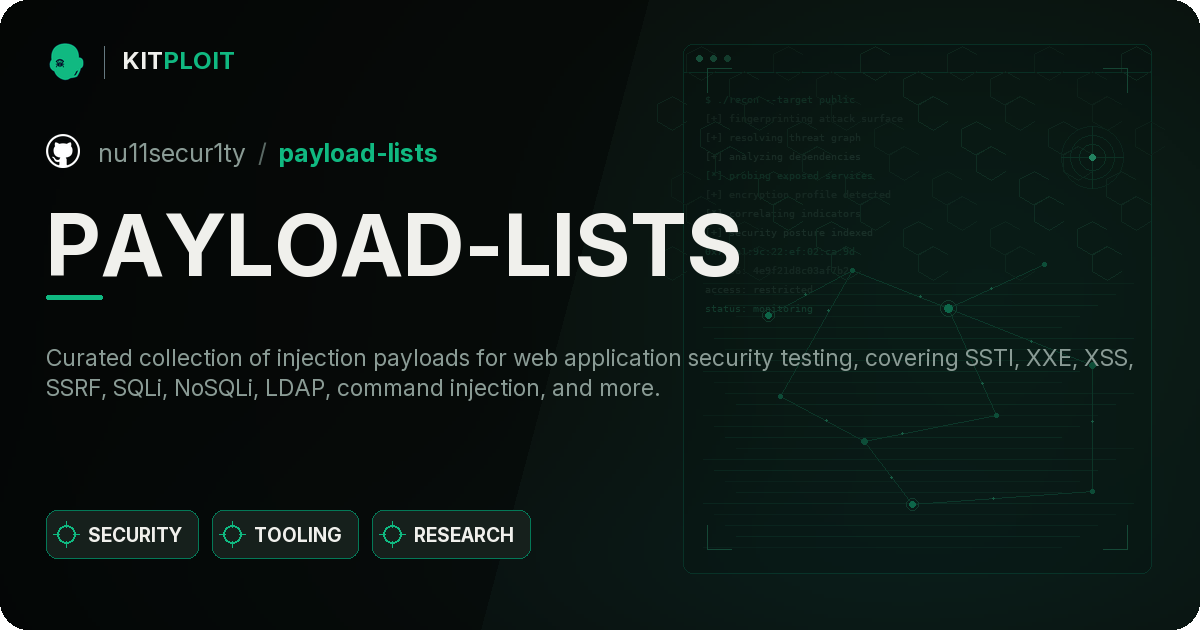Select the SECURITY tag
1200x630 pixels.
[x=122, y=535]
